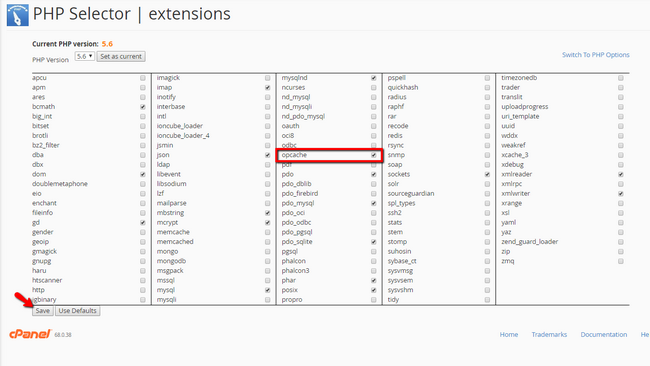
Task: Check the memcached extension checkbox
Action: tap(267, 242)
